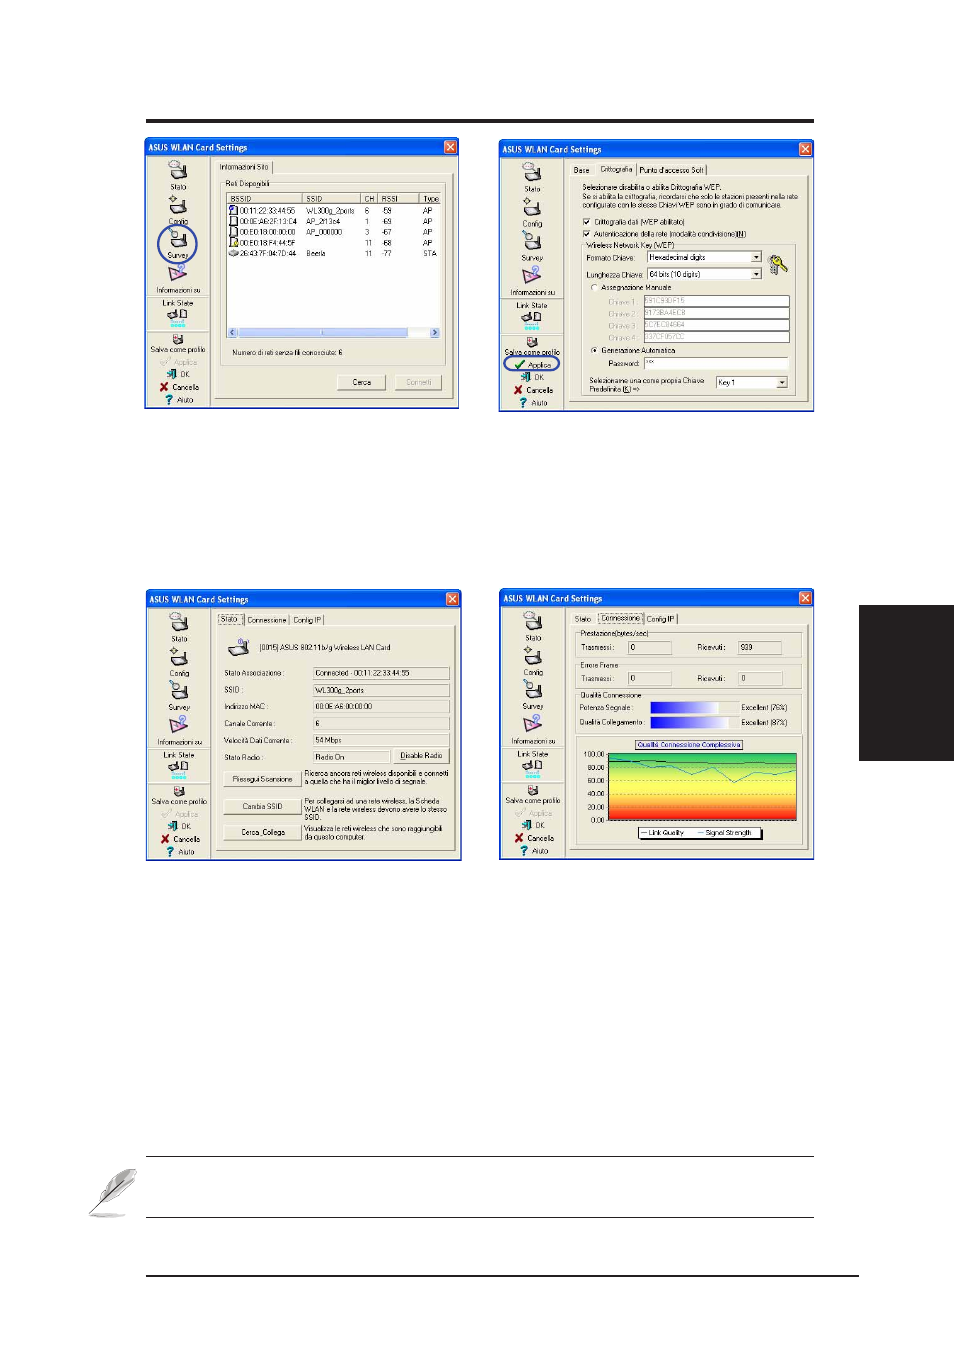Close the Crittografia window with red X
This screenshot has height=1351, width=954.
point(805,149)
